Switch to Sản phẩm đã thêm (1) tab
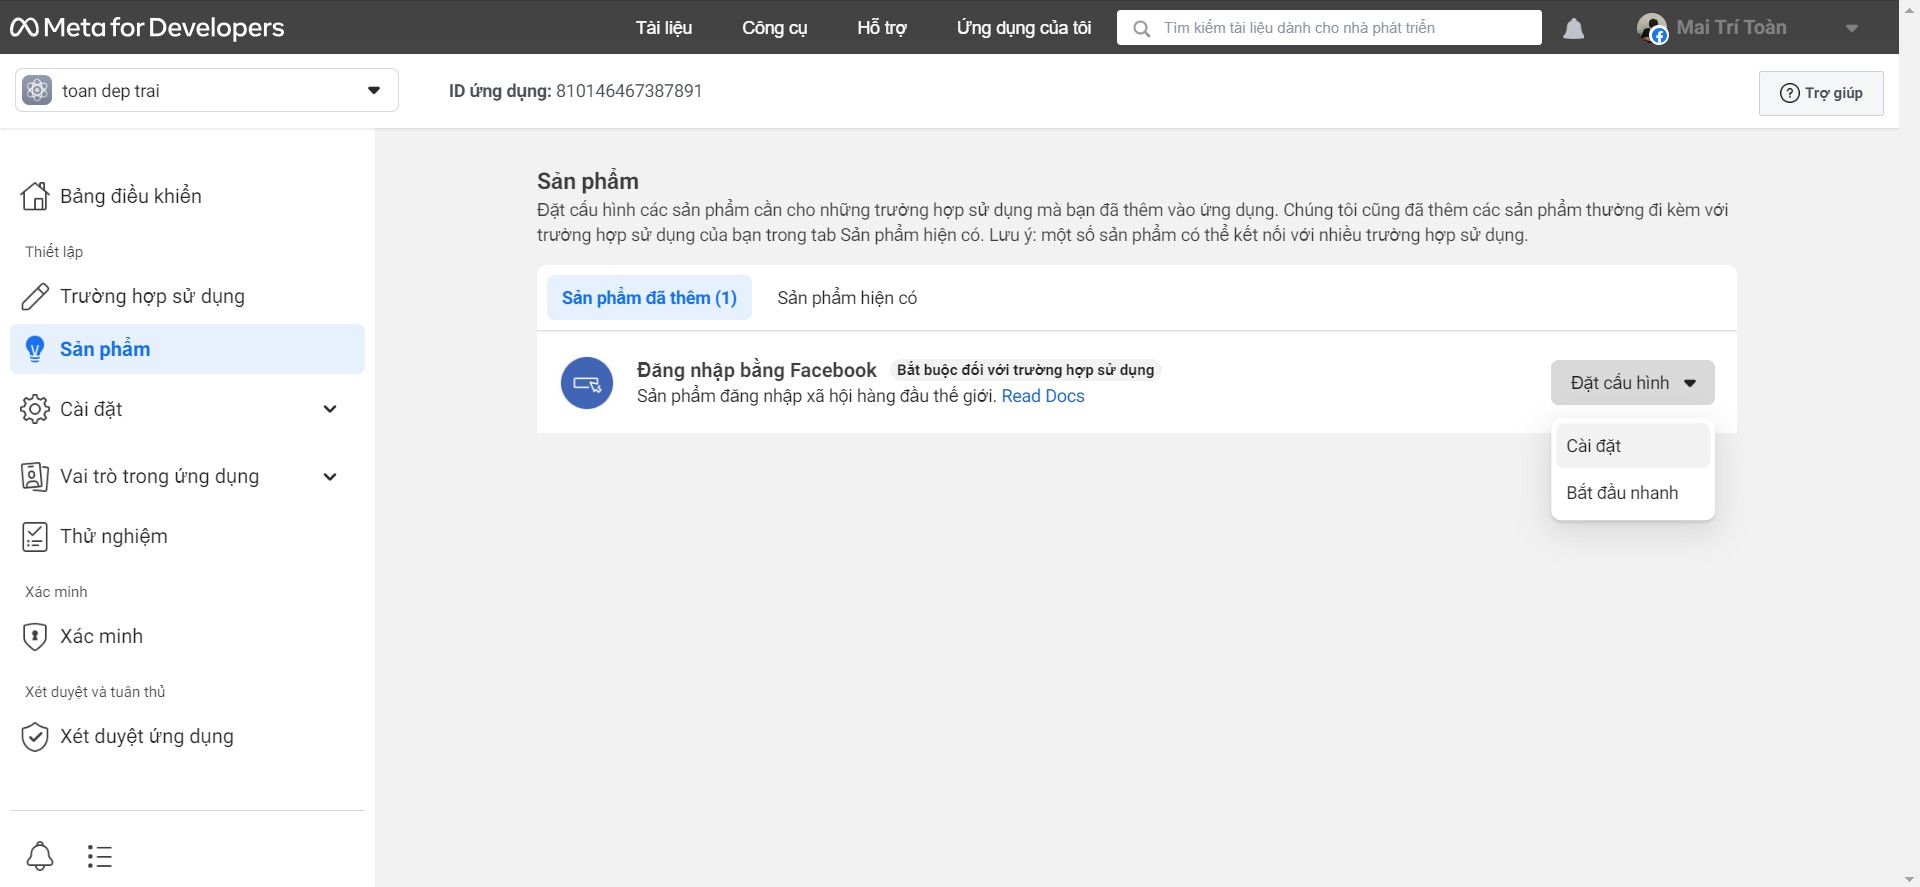 click(x=649, y=298)
